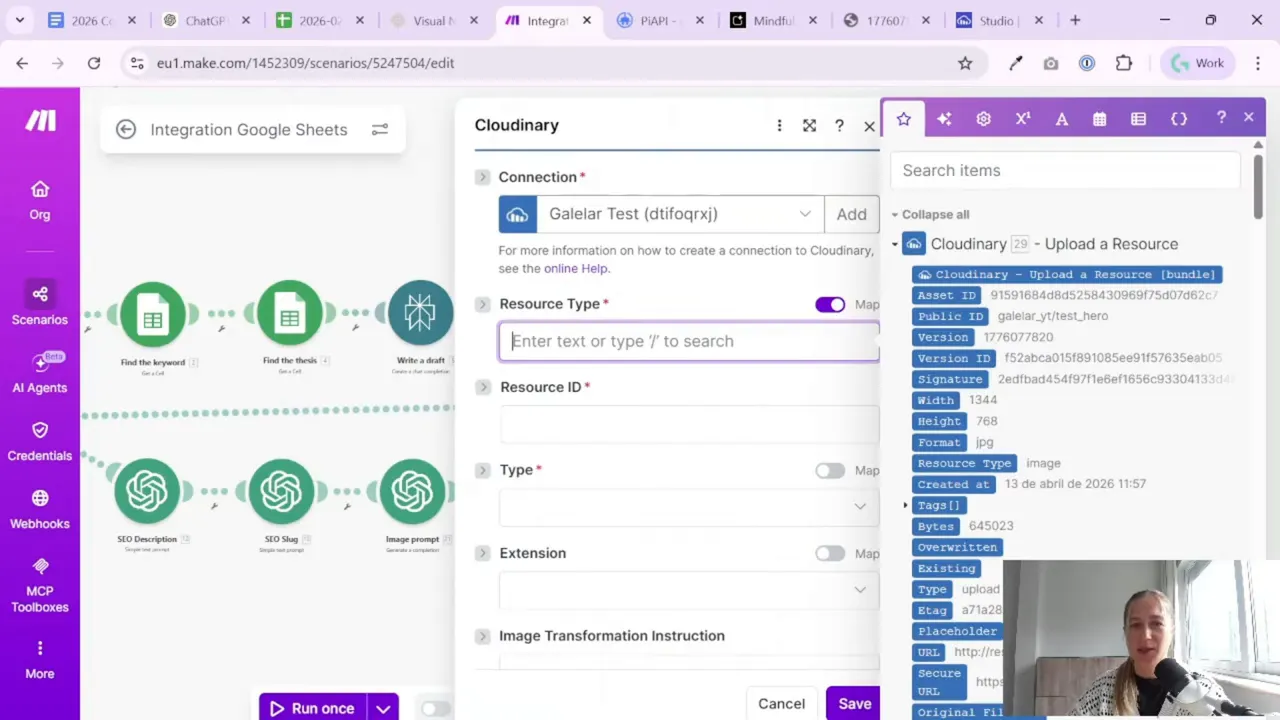
Task: Add a new Cloudinary connection
Action: click(x=852, y=214)
